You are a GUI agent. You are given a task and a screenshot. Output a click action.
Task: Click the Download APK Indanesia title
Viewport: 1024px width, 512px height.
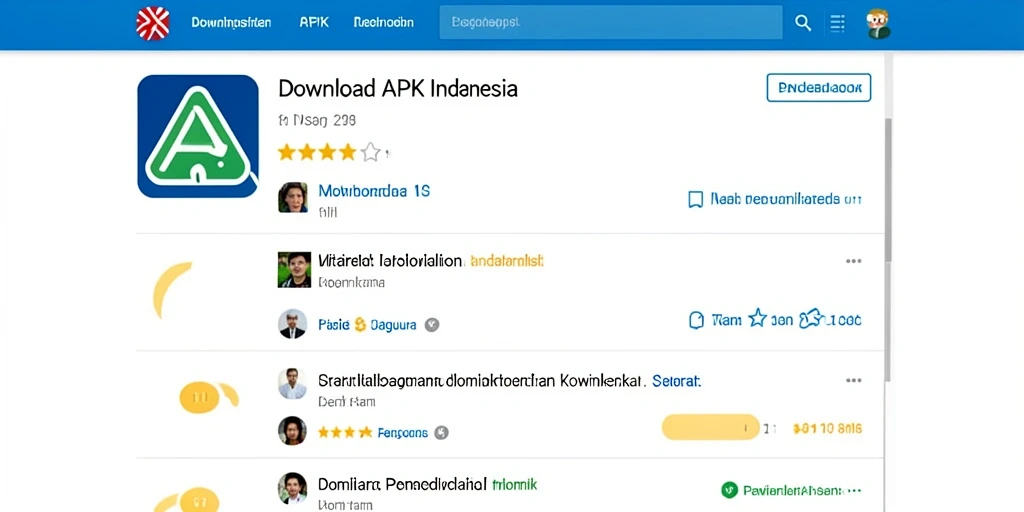click(398, 88)
